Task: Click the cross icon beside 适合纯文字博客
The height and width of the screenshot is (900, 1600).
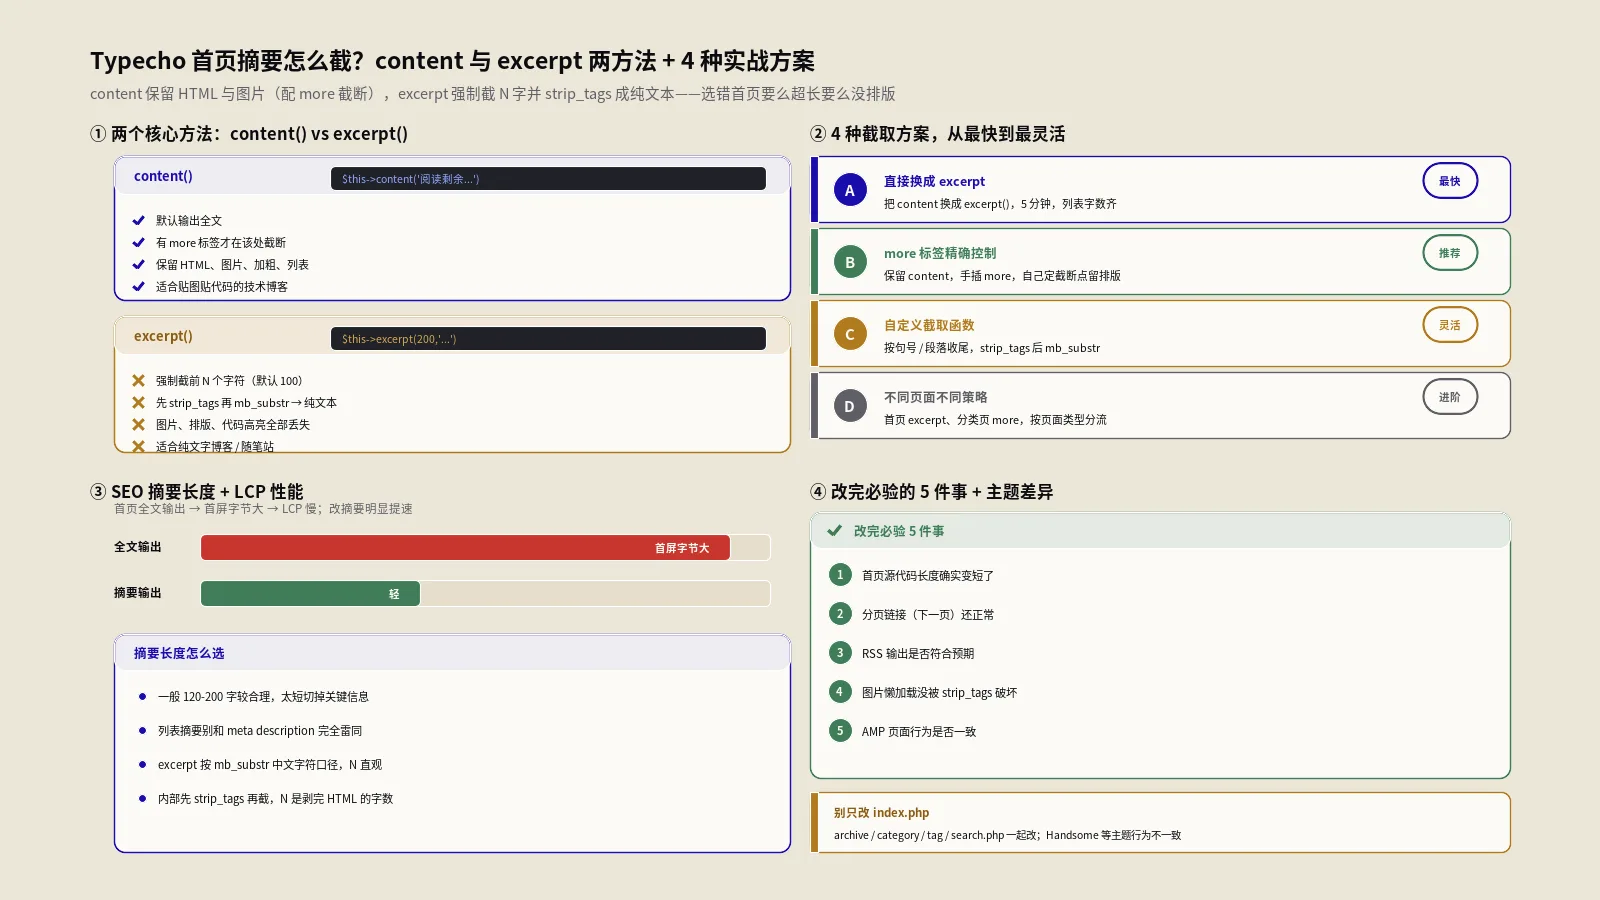Action: [139, 446]
